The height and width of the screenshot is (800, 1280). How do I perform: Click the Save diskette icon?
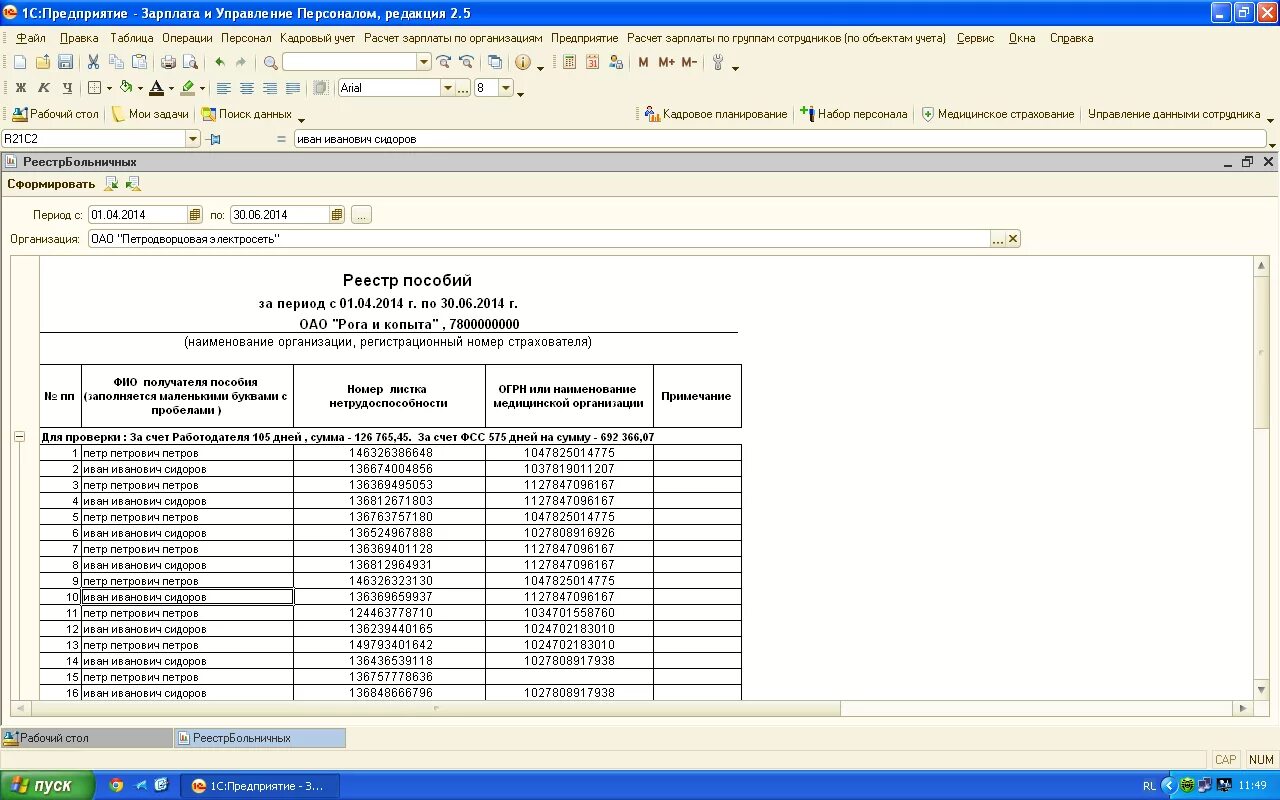click(x=64, y=62)
